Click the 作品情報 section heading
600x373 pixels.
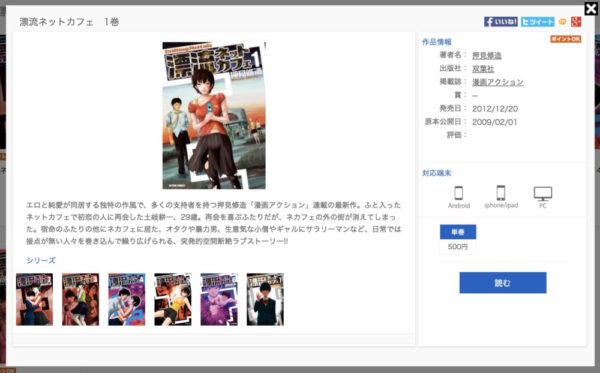point(437,42)
